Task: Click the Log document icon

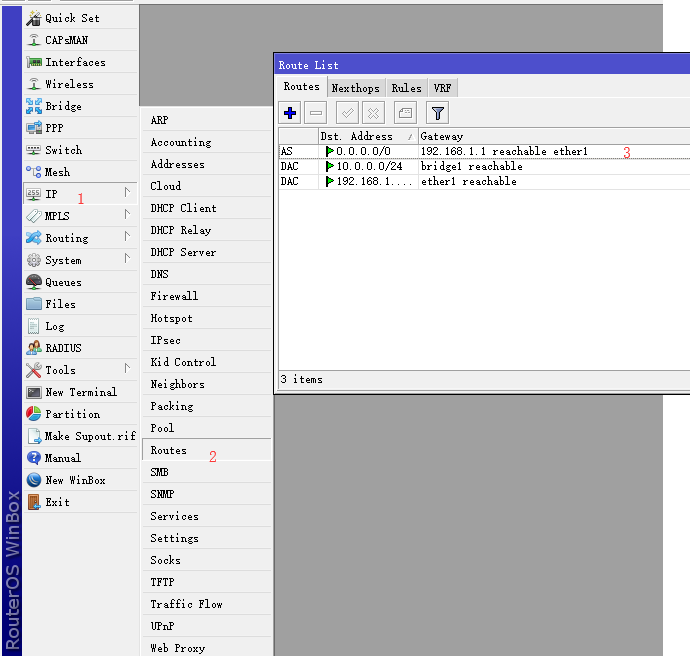Action: 34,326
